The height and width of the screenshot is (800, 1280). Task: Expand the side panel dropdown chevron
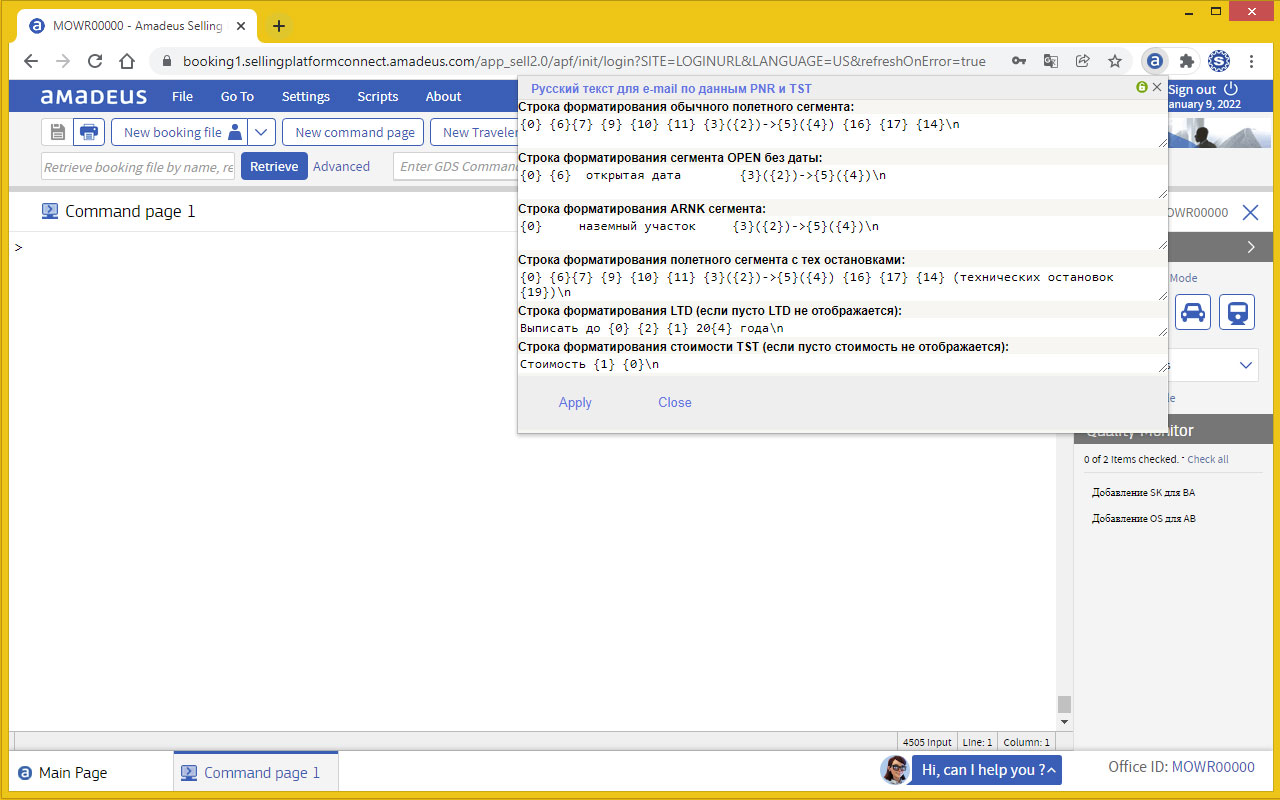click(x=1246, y=365)
